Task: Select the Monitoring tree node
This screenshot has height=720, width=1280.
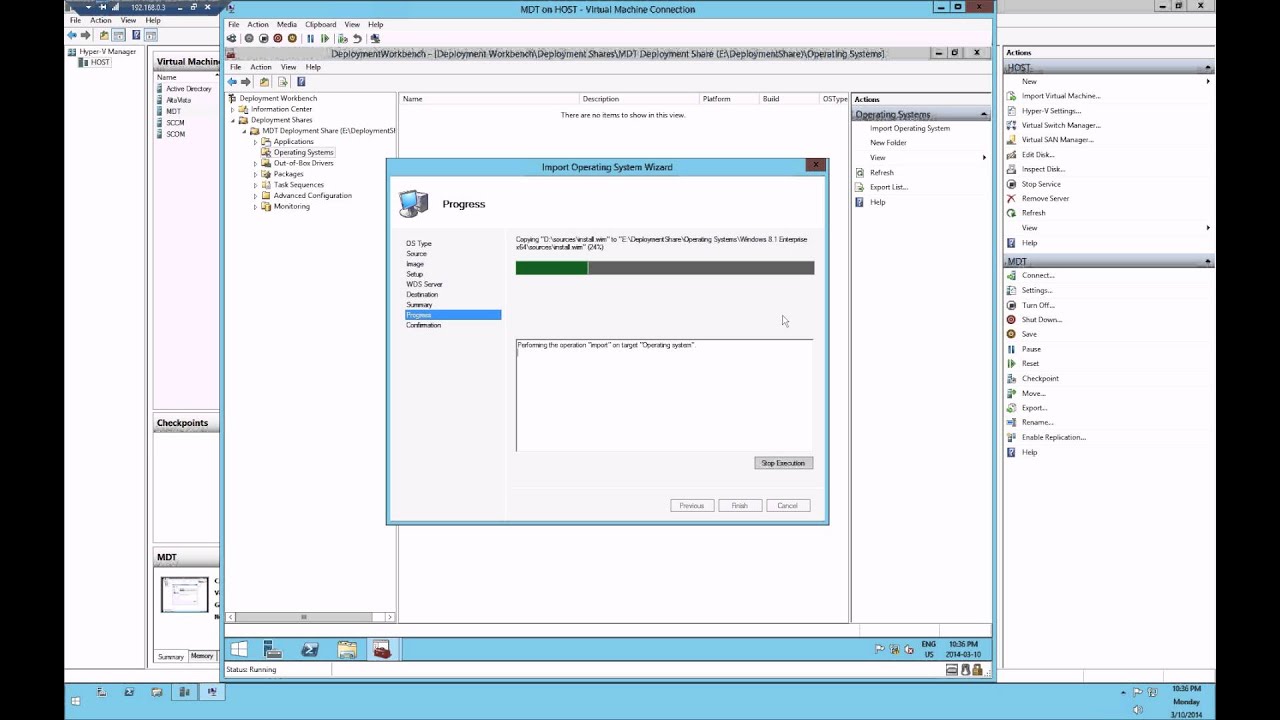Action: [x=291, y=206]
